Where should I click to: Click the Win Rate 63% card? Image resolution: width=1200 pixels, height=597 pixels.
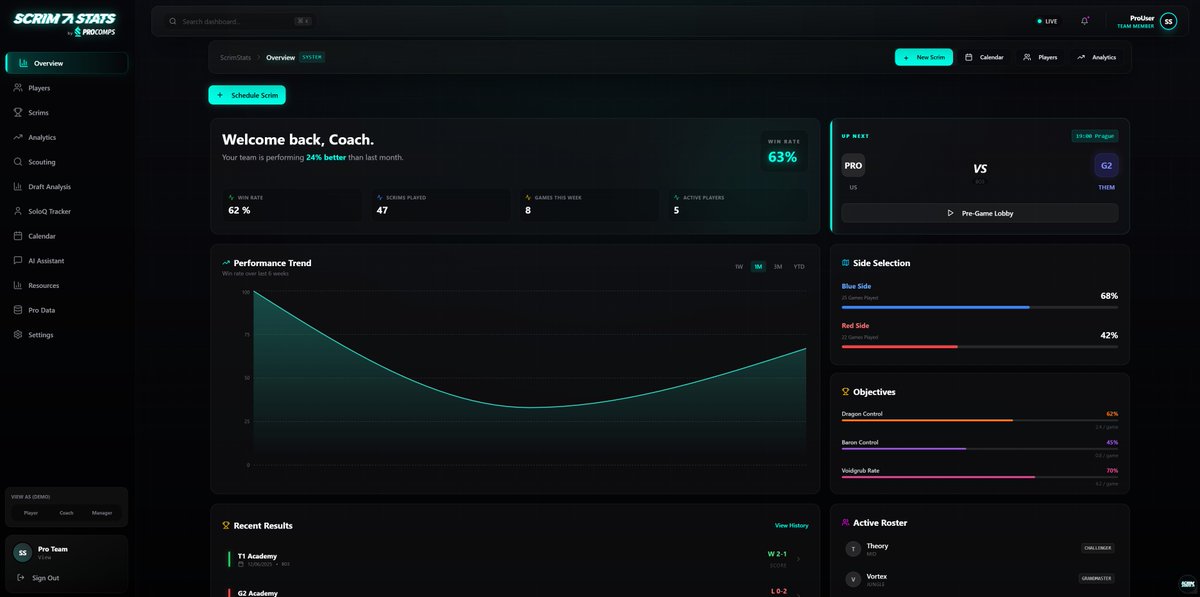click(782, 151)
